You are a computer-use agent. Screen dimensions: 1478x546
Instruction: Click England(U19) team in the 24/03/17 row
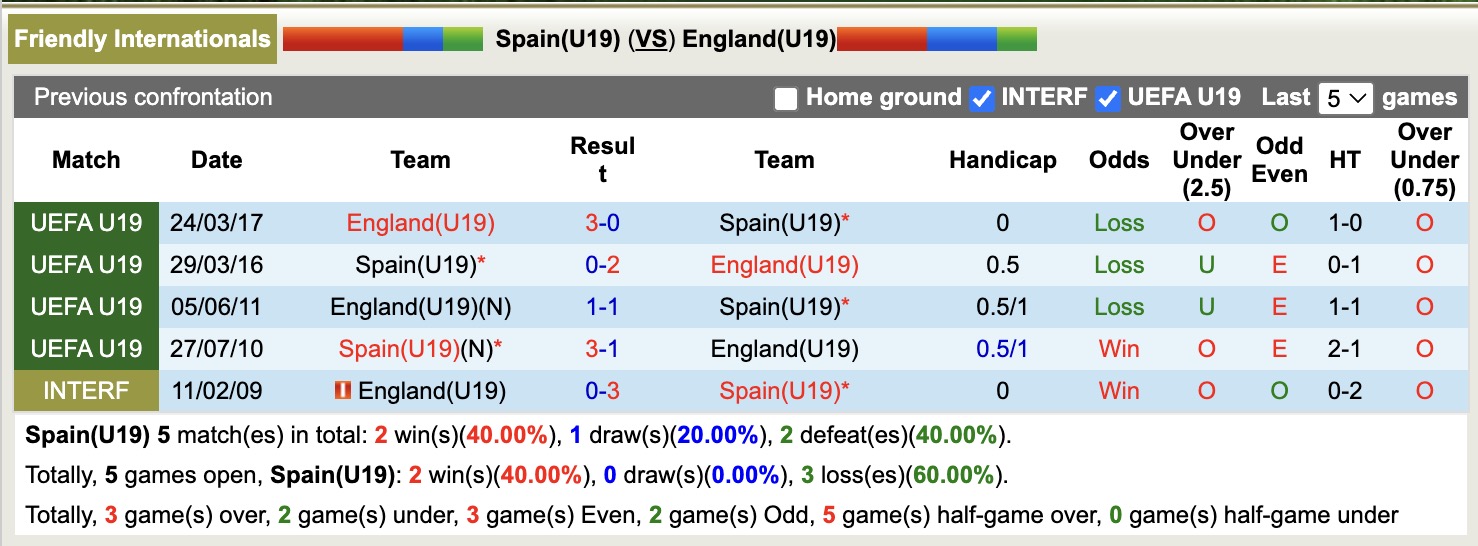[x=420, y=223]
